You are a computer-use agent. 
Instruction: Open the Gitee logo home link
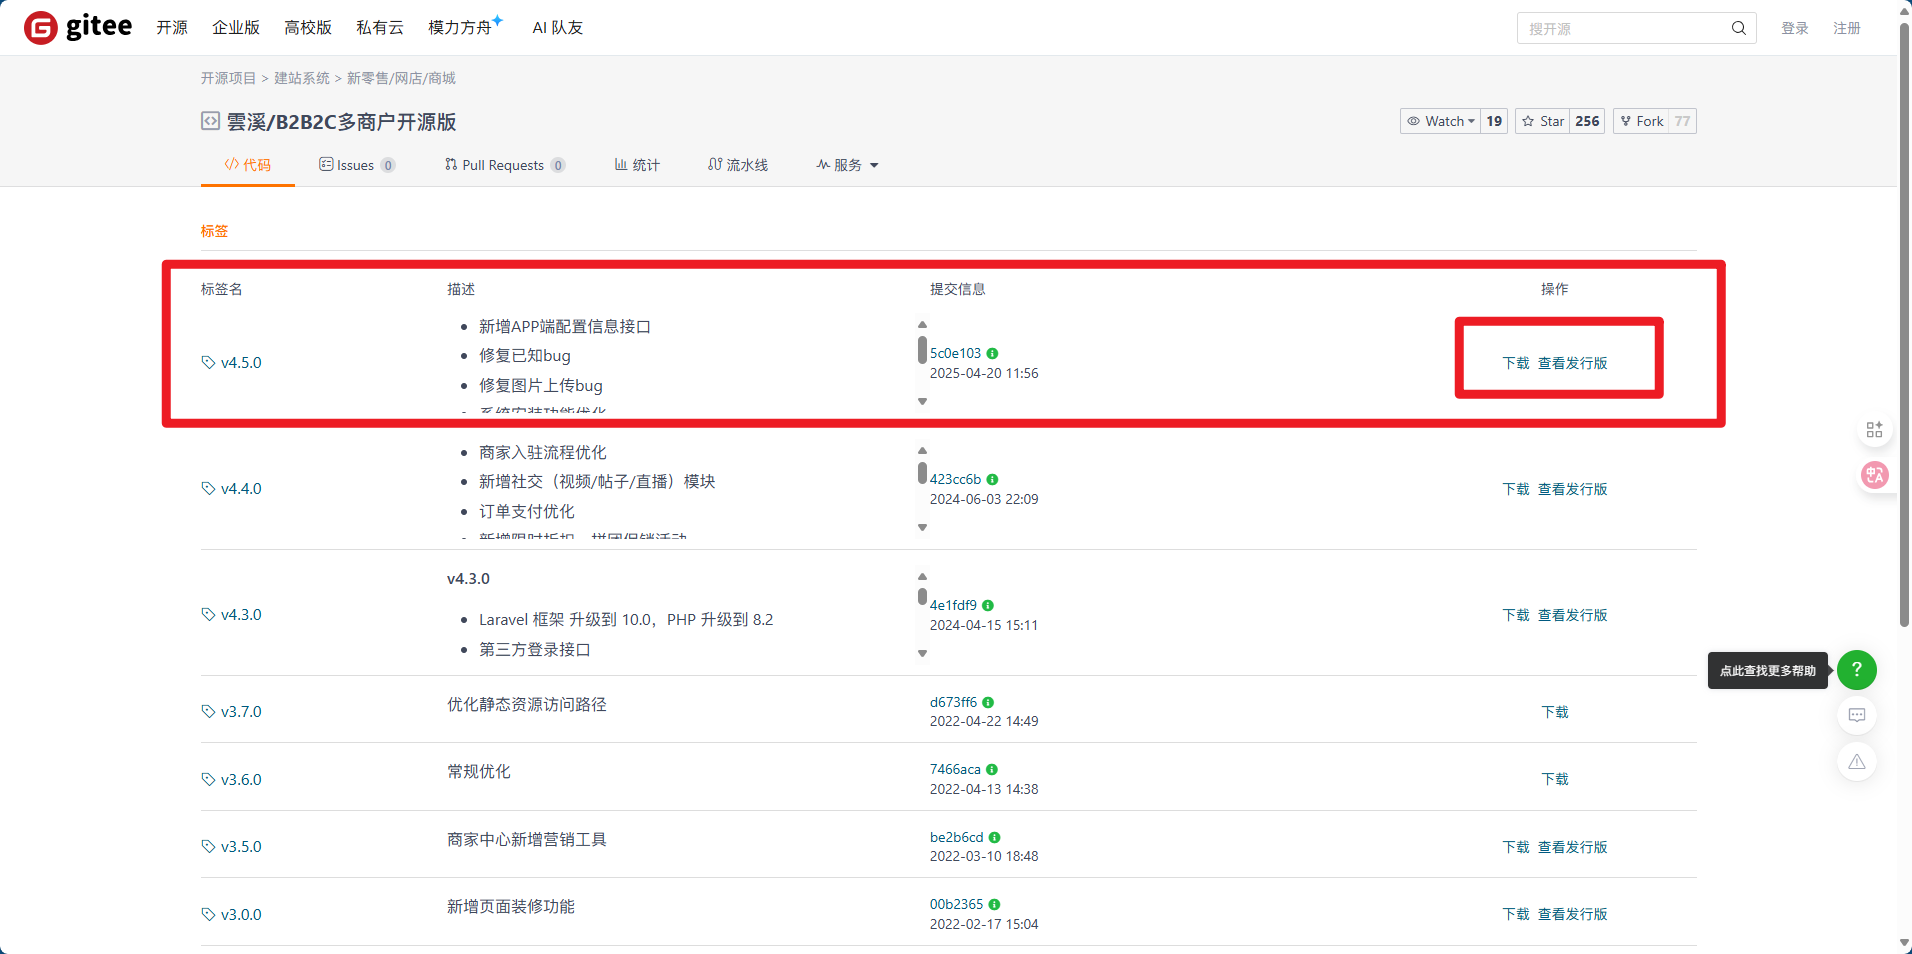point(78,27)
